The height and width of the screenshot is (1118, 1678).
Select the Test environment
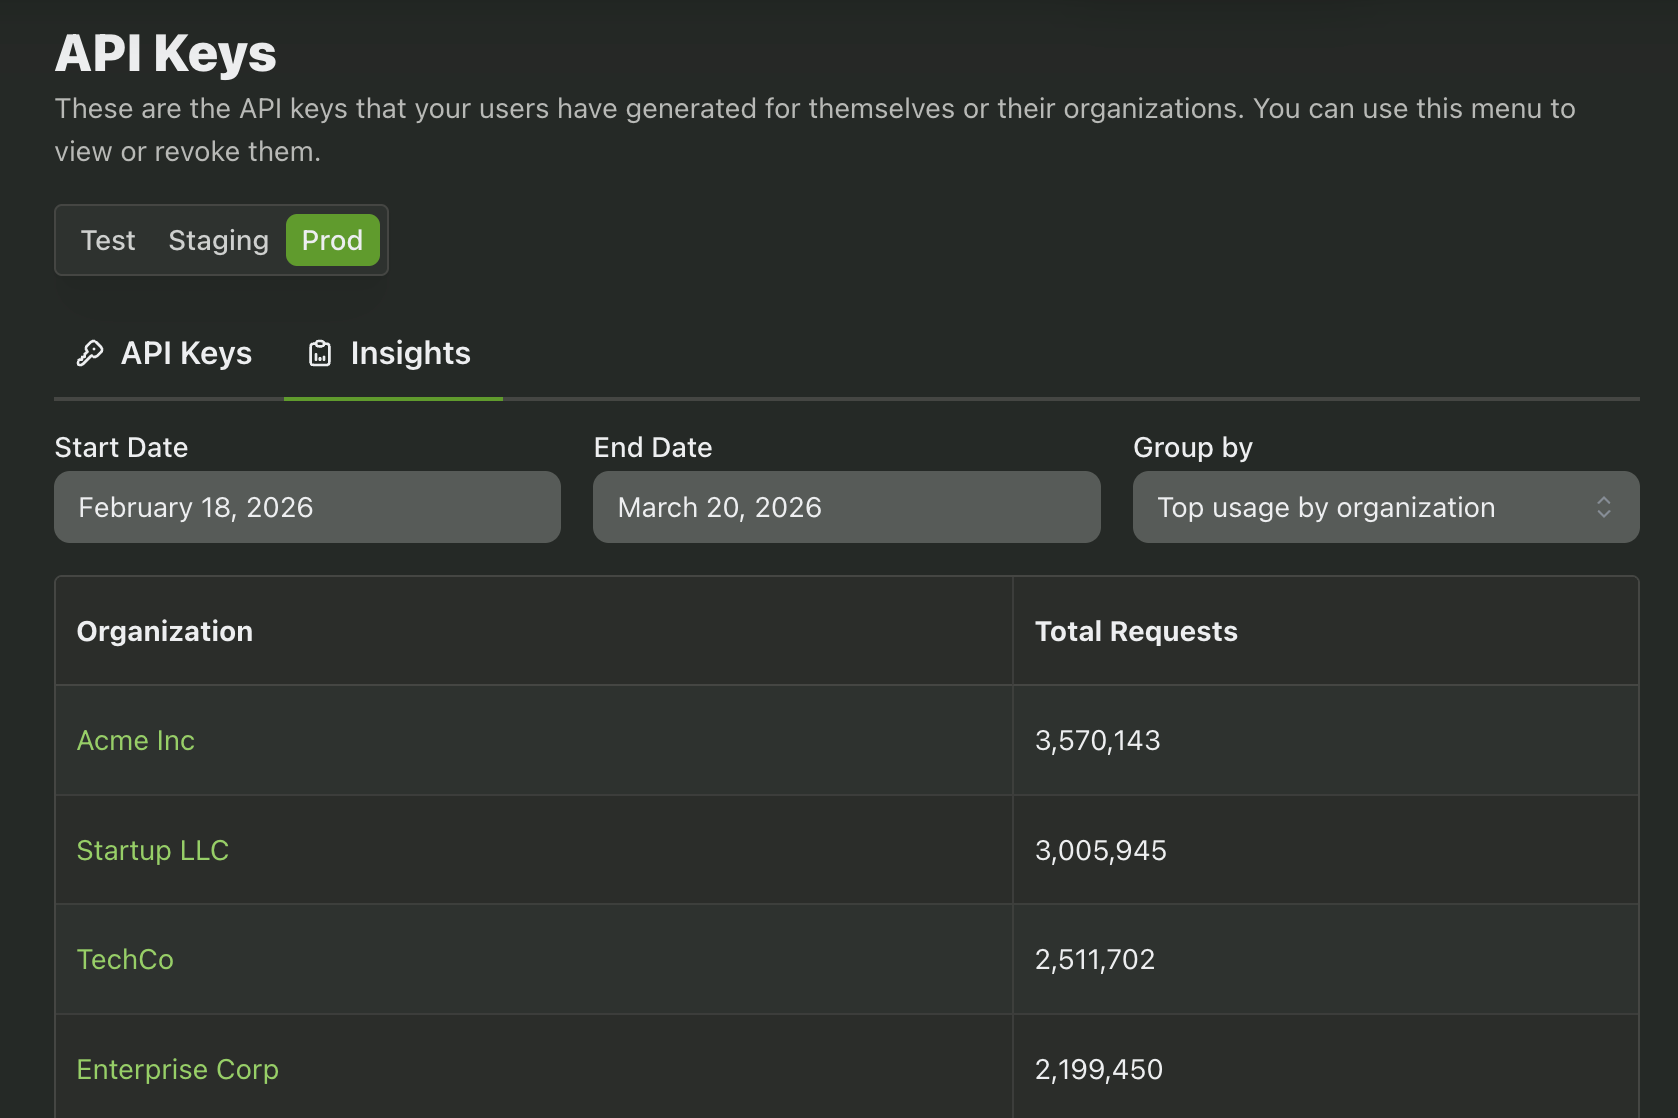tap(107, 240)
